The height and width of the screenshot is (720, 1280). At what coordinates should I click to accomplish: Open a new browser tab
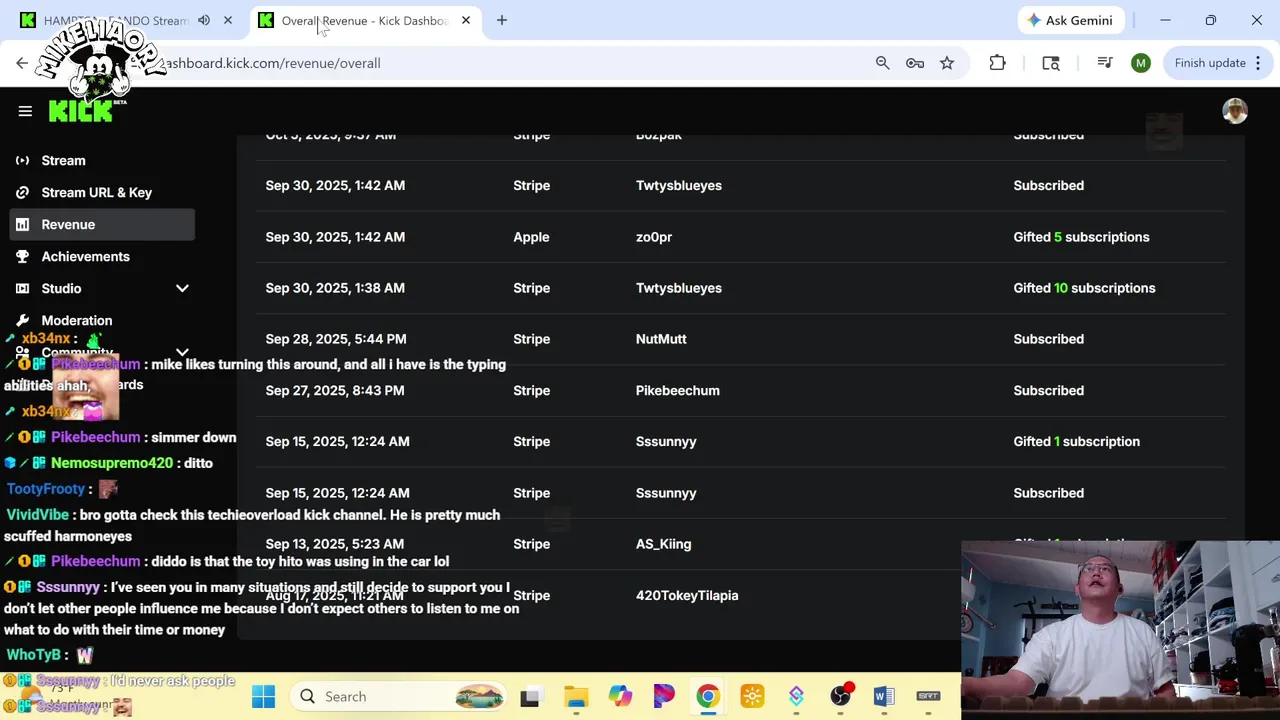[502, 20]
